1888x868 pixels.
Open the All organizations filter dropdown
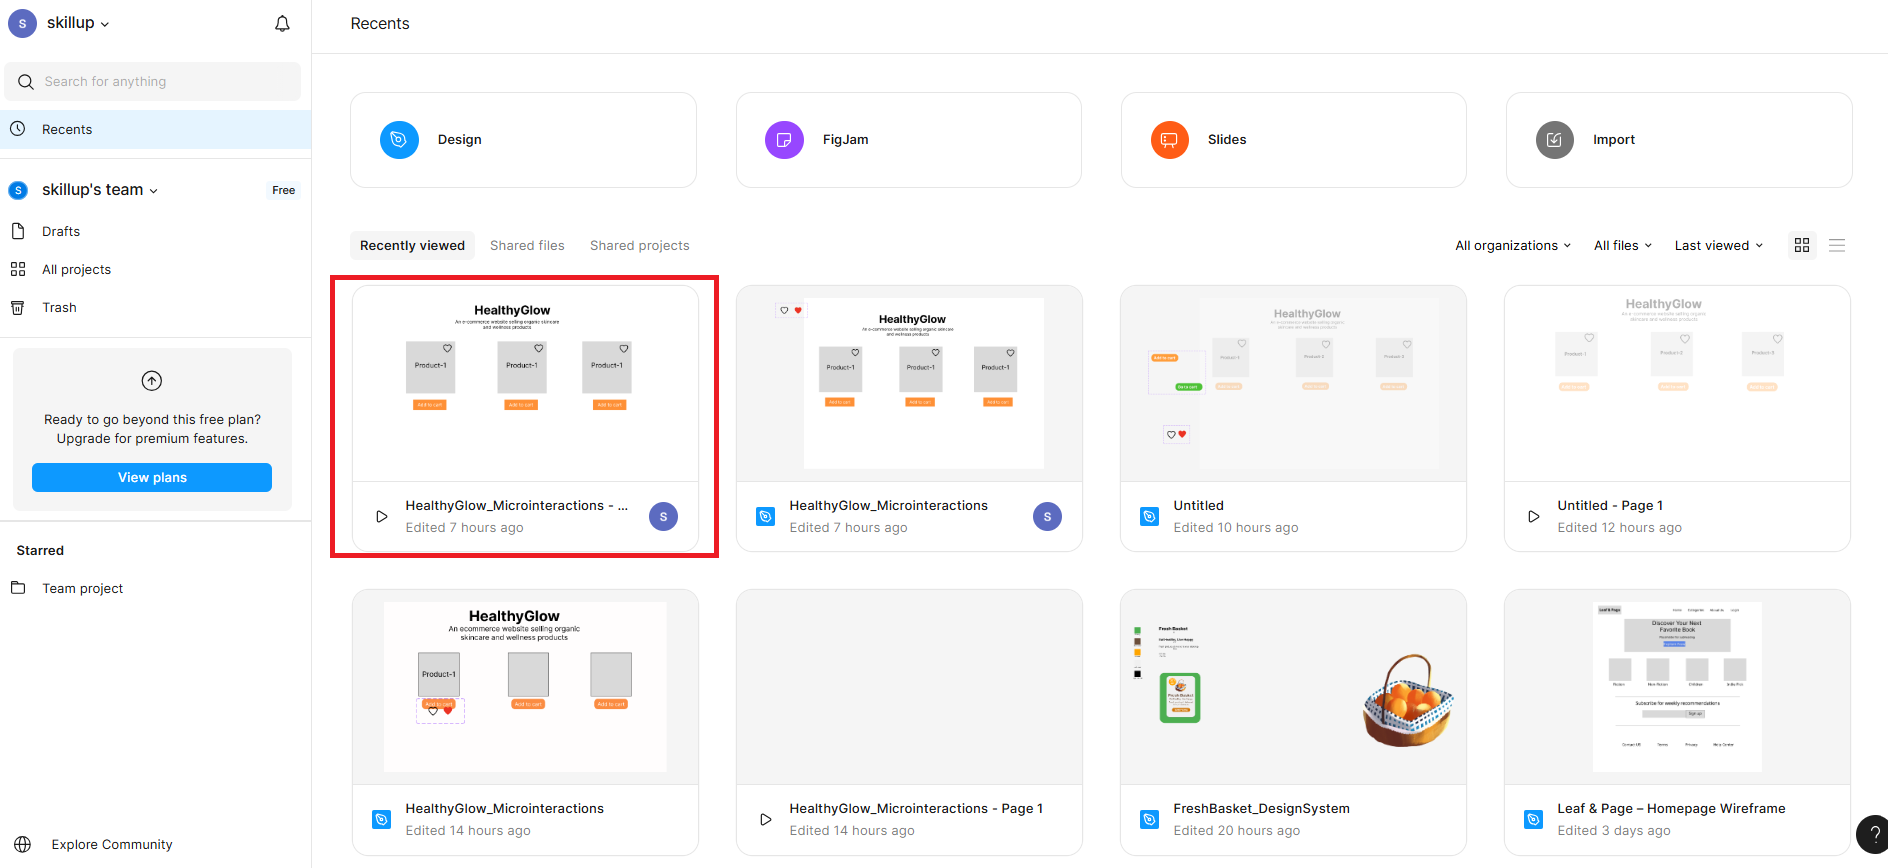[x=1512, y=246]
